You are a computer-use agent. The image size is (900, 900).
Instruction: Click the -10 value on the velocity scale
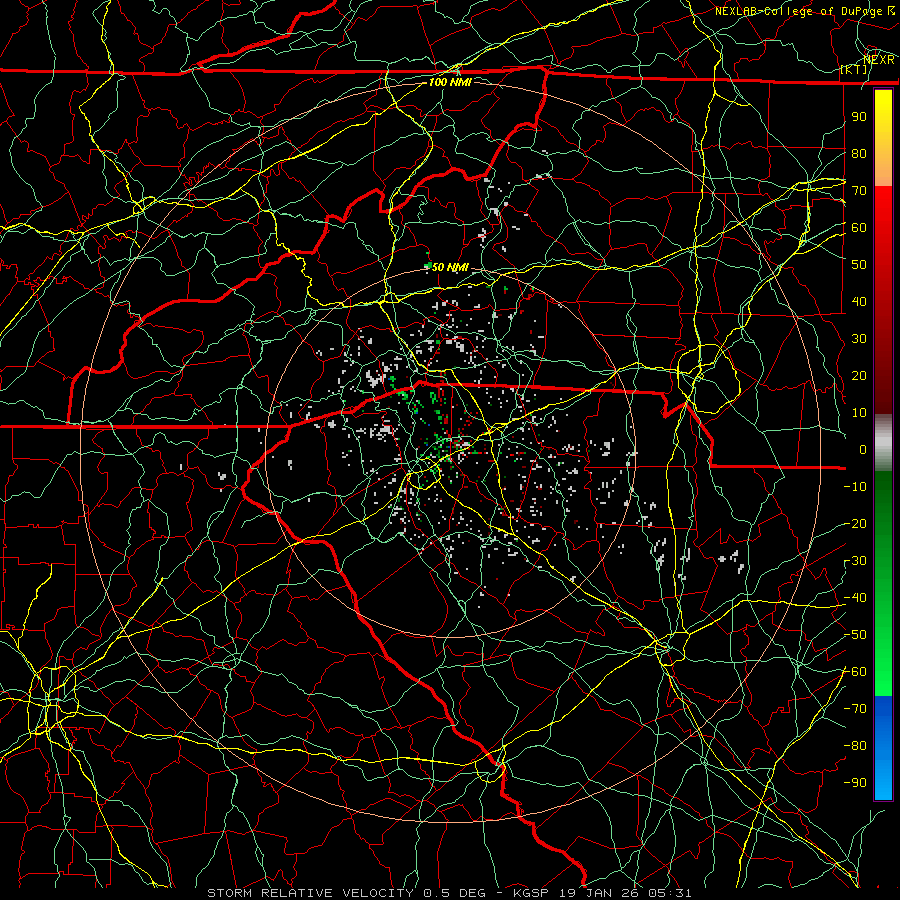[855, 487]
